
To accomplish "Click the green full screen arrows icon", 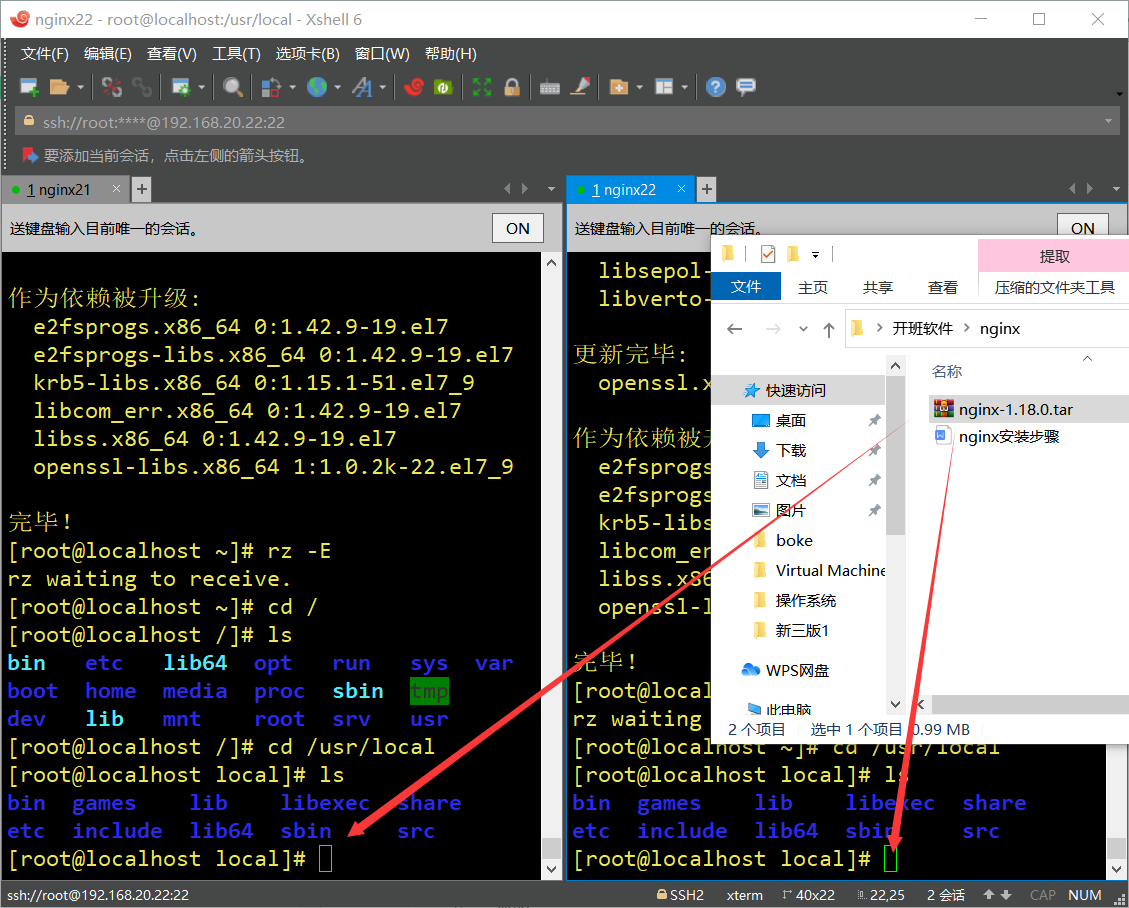I will click(x=482, y=87).
